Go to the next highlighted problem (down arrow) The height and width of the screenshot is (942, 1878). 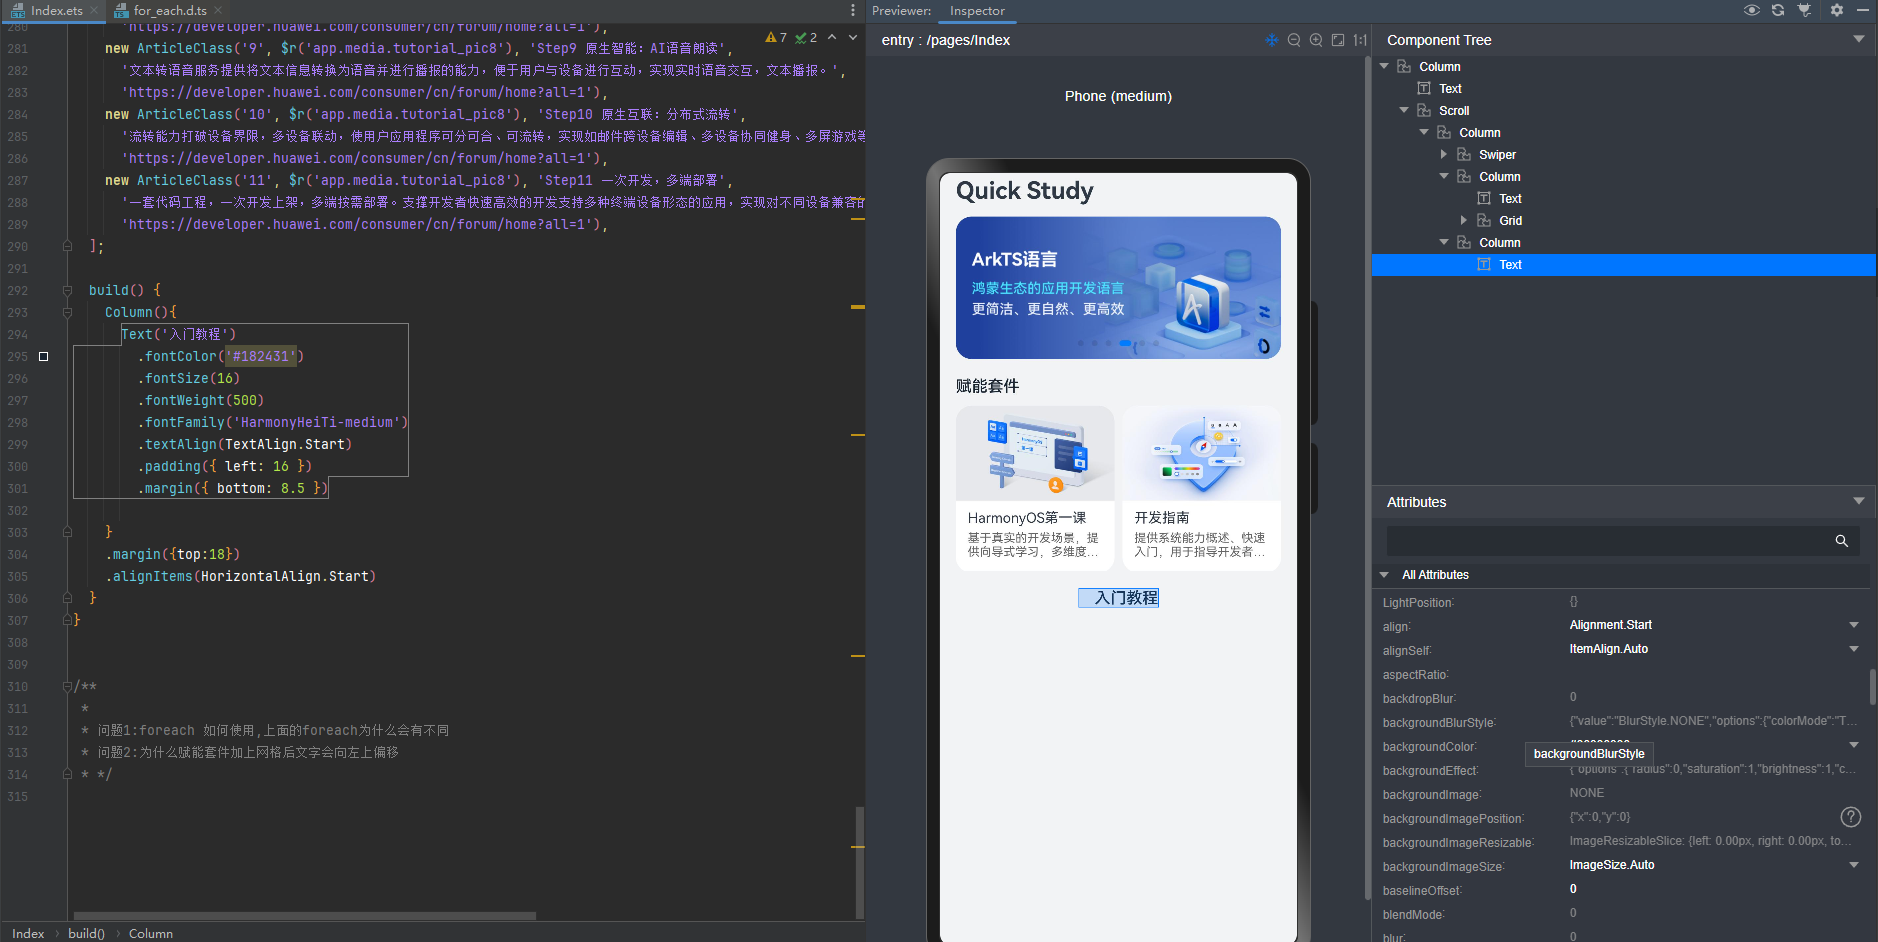coord(853,37)
